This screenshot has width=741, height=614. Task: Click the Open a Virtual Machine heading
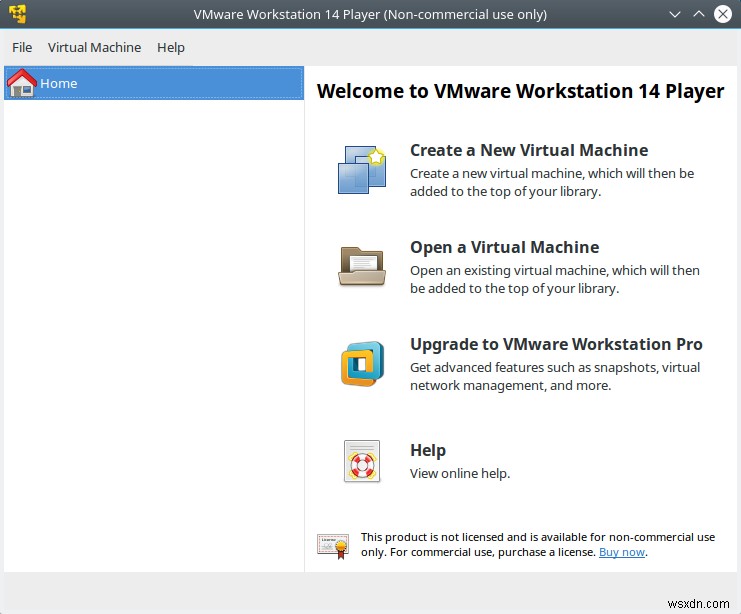pyautogui.click(x=505, y=247)
